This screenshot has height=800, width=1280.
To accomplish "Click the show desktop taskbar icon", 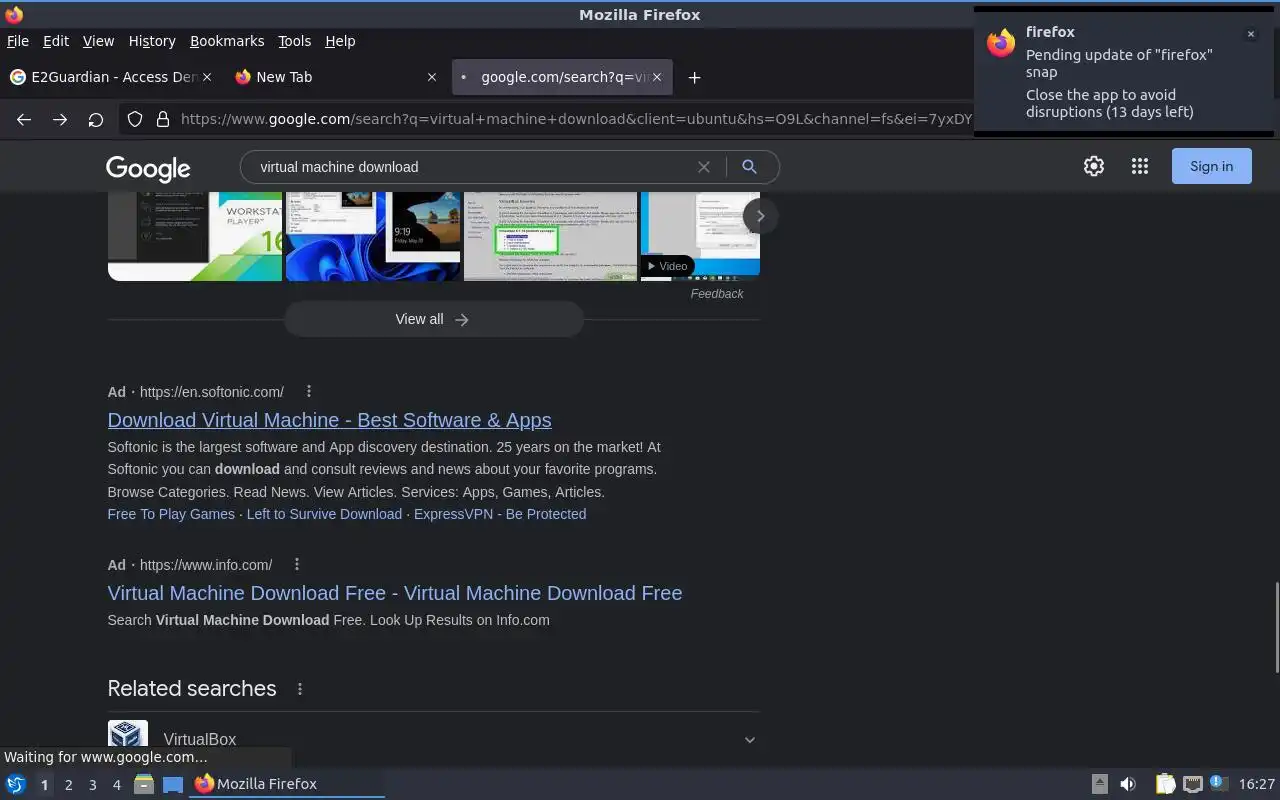I will [x=173, y=784].
